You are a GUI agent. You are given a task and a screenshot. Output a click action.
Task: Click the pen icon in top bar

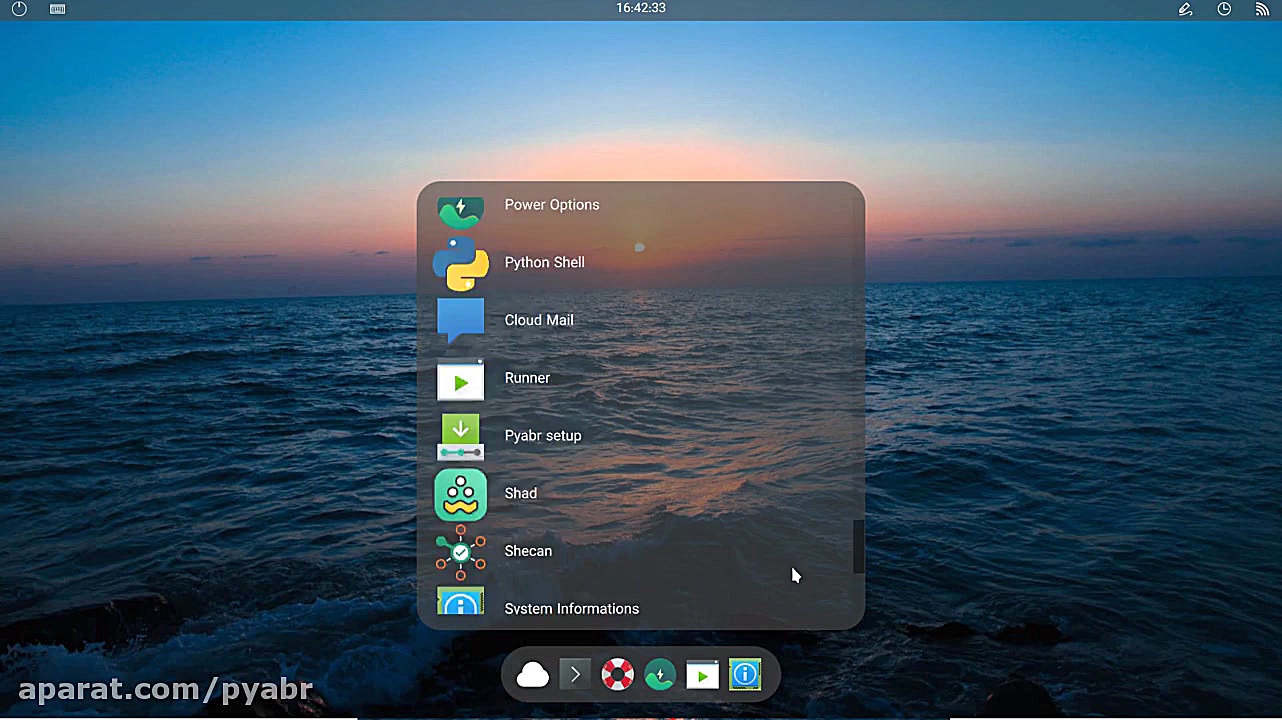coord(1185,9)
